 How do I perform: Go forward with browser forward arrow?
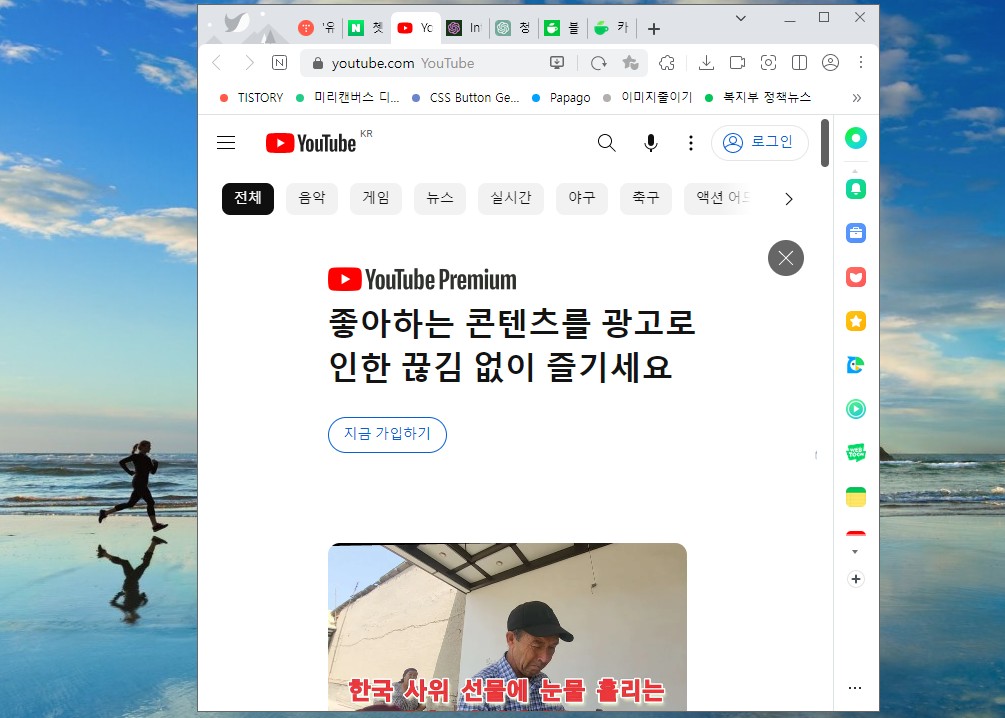(249, 63)
